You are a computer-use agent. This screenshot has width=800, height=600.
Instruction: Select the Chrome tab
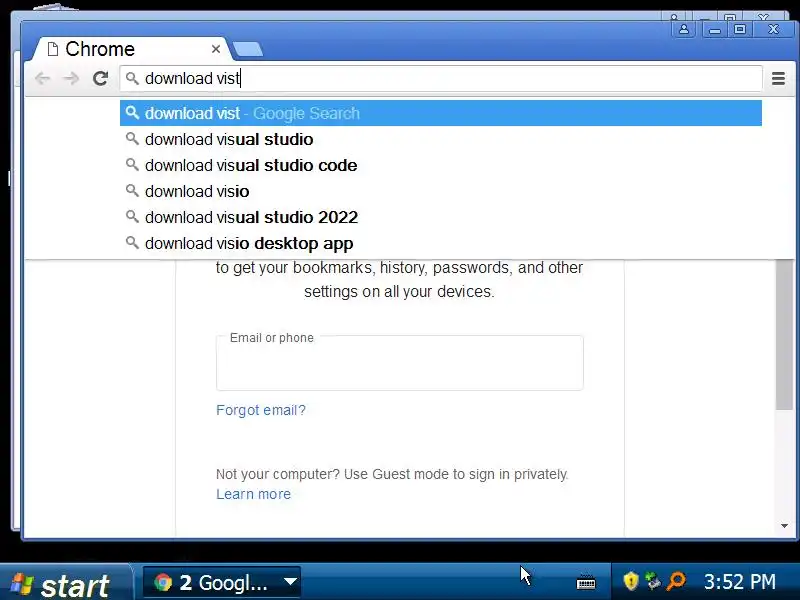[130, 49]
